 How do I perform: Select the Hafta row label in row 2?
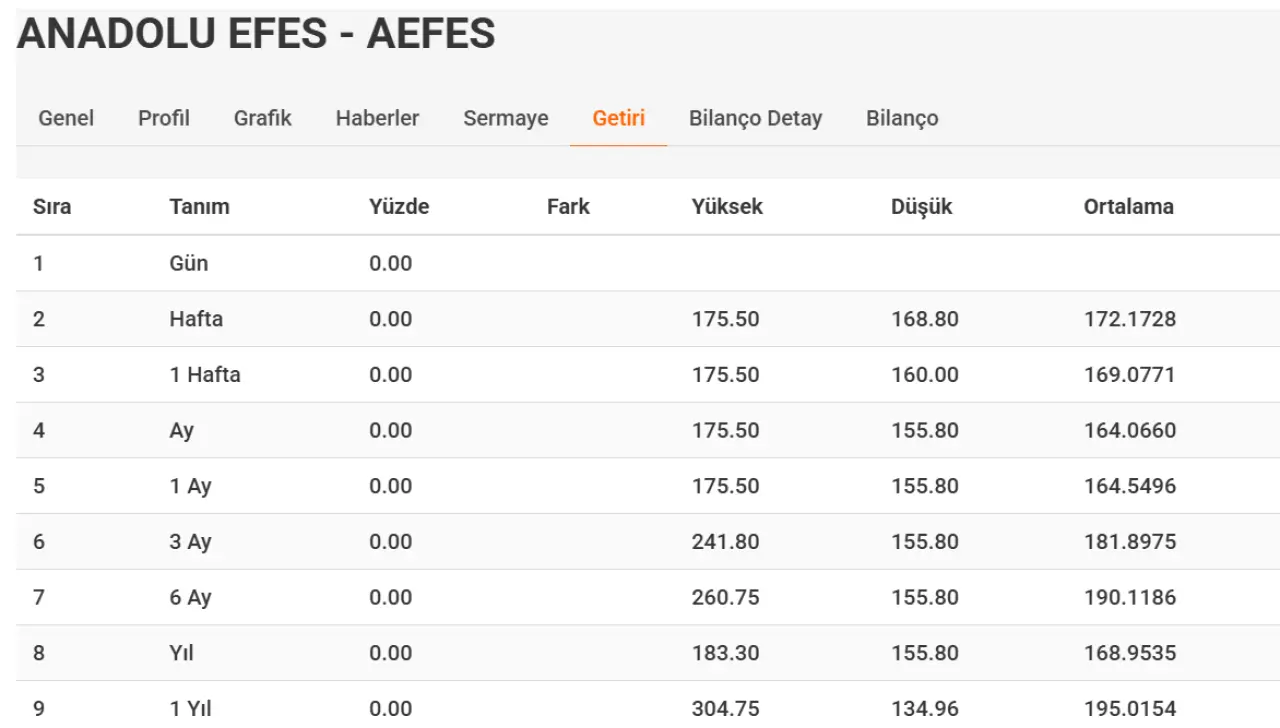click(x=196, y=320)
